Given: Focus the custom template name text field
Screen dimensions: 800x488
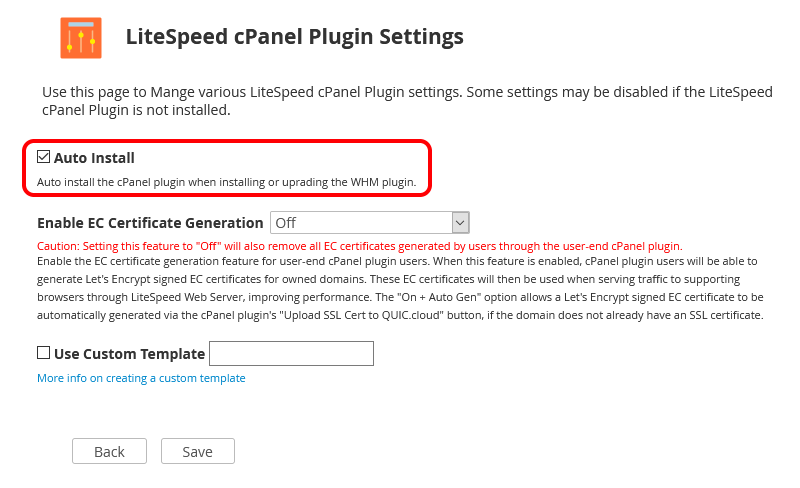Looking at the screenshot, I should (x=291, y=353).
